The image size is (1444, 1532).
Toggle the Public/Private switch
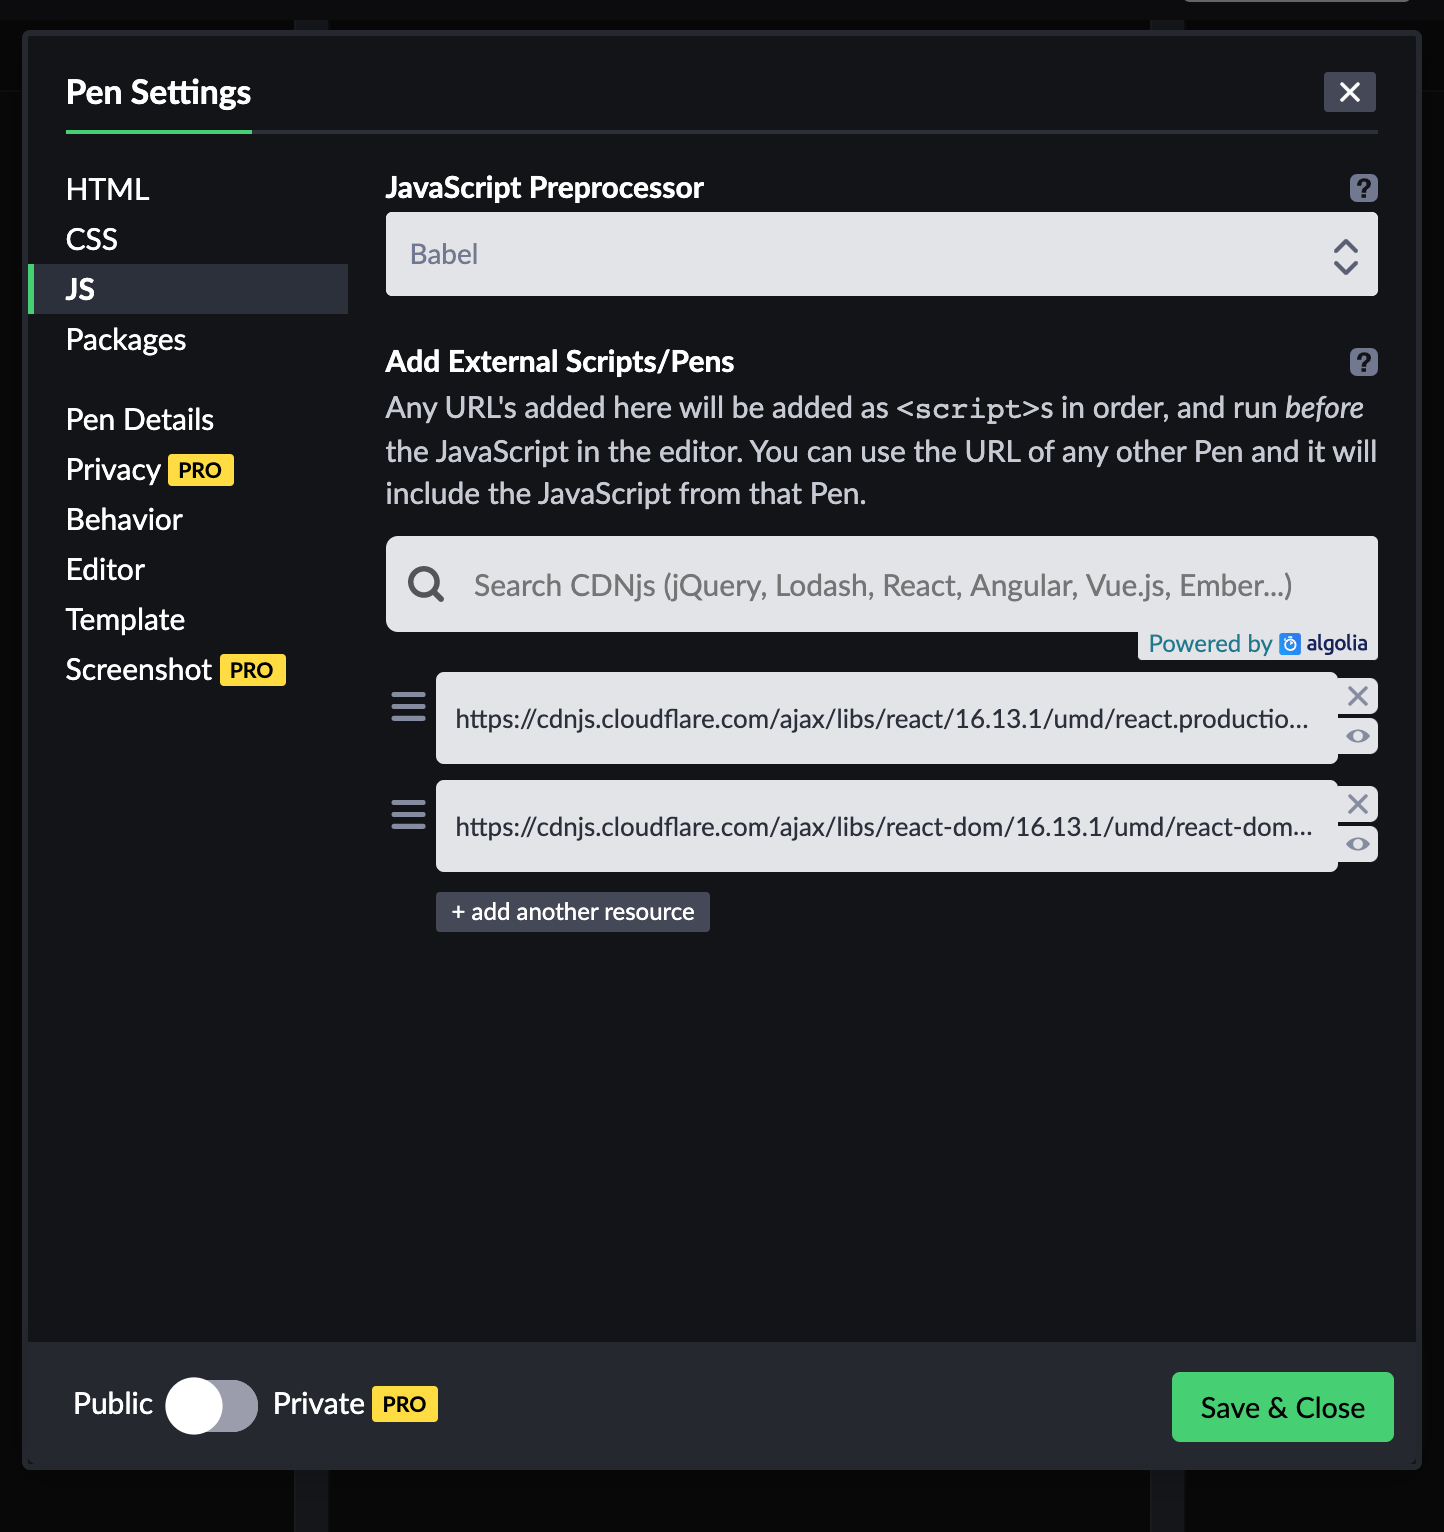[x=211, y=1405]
